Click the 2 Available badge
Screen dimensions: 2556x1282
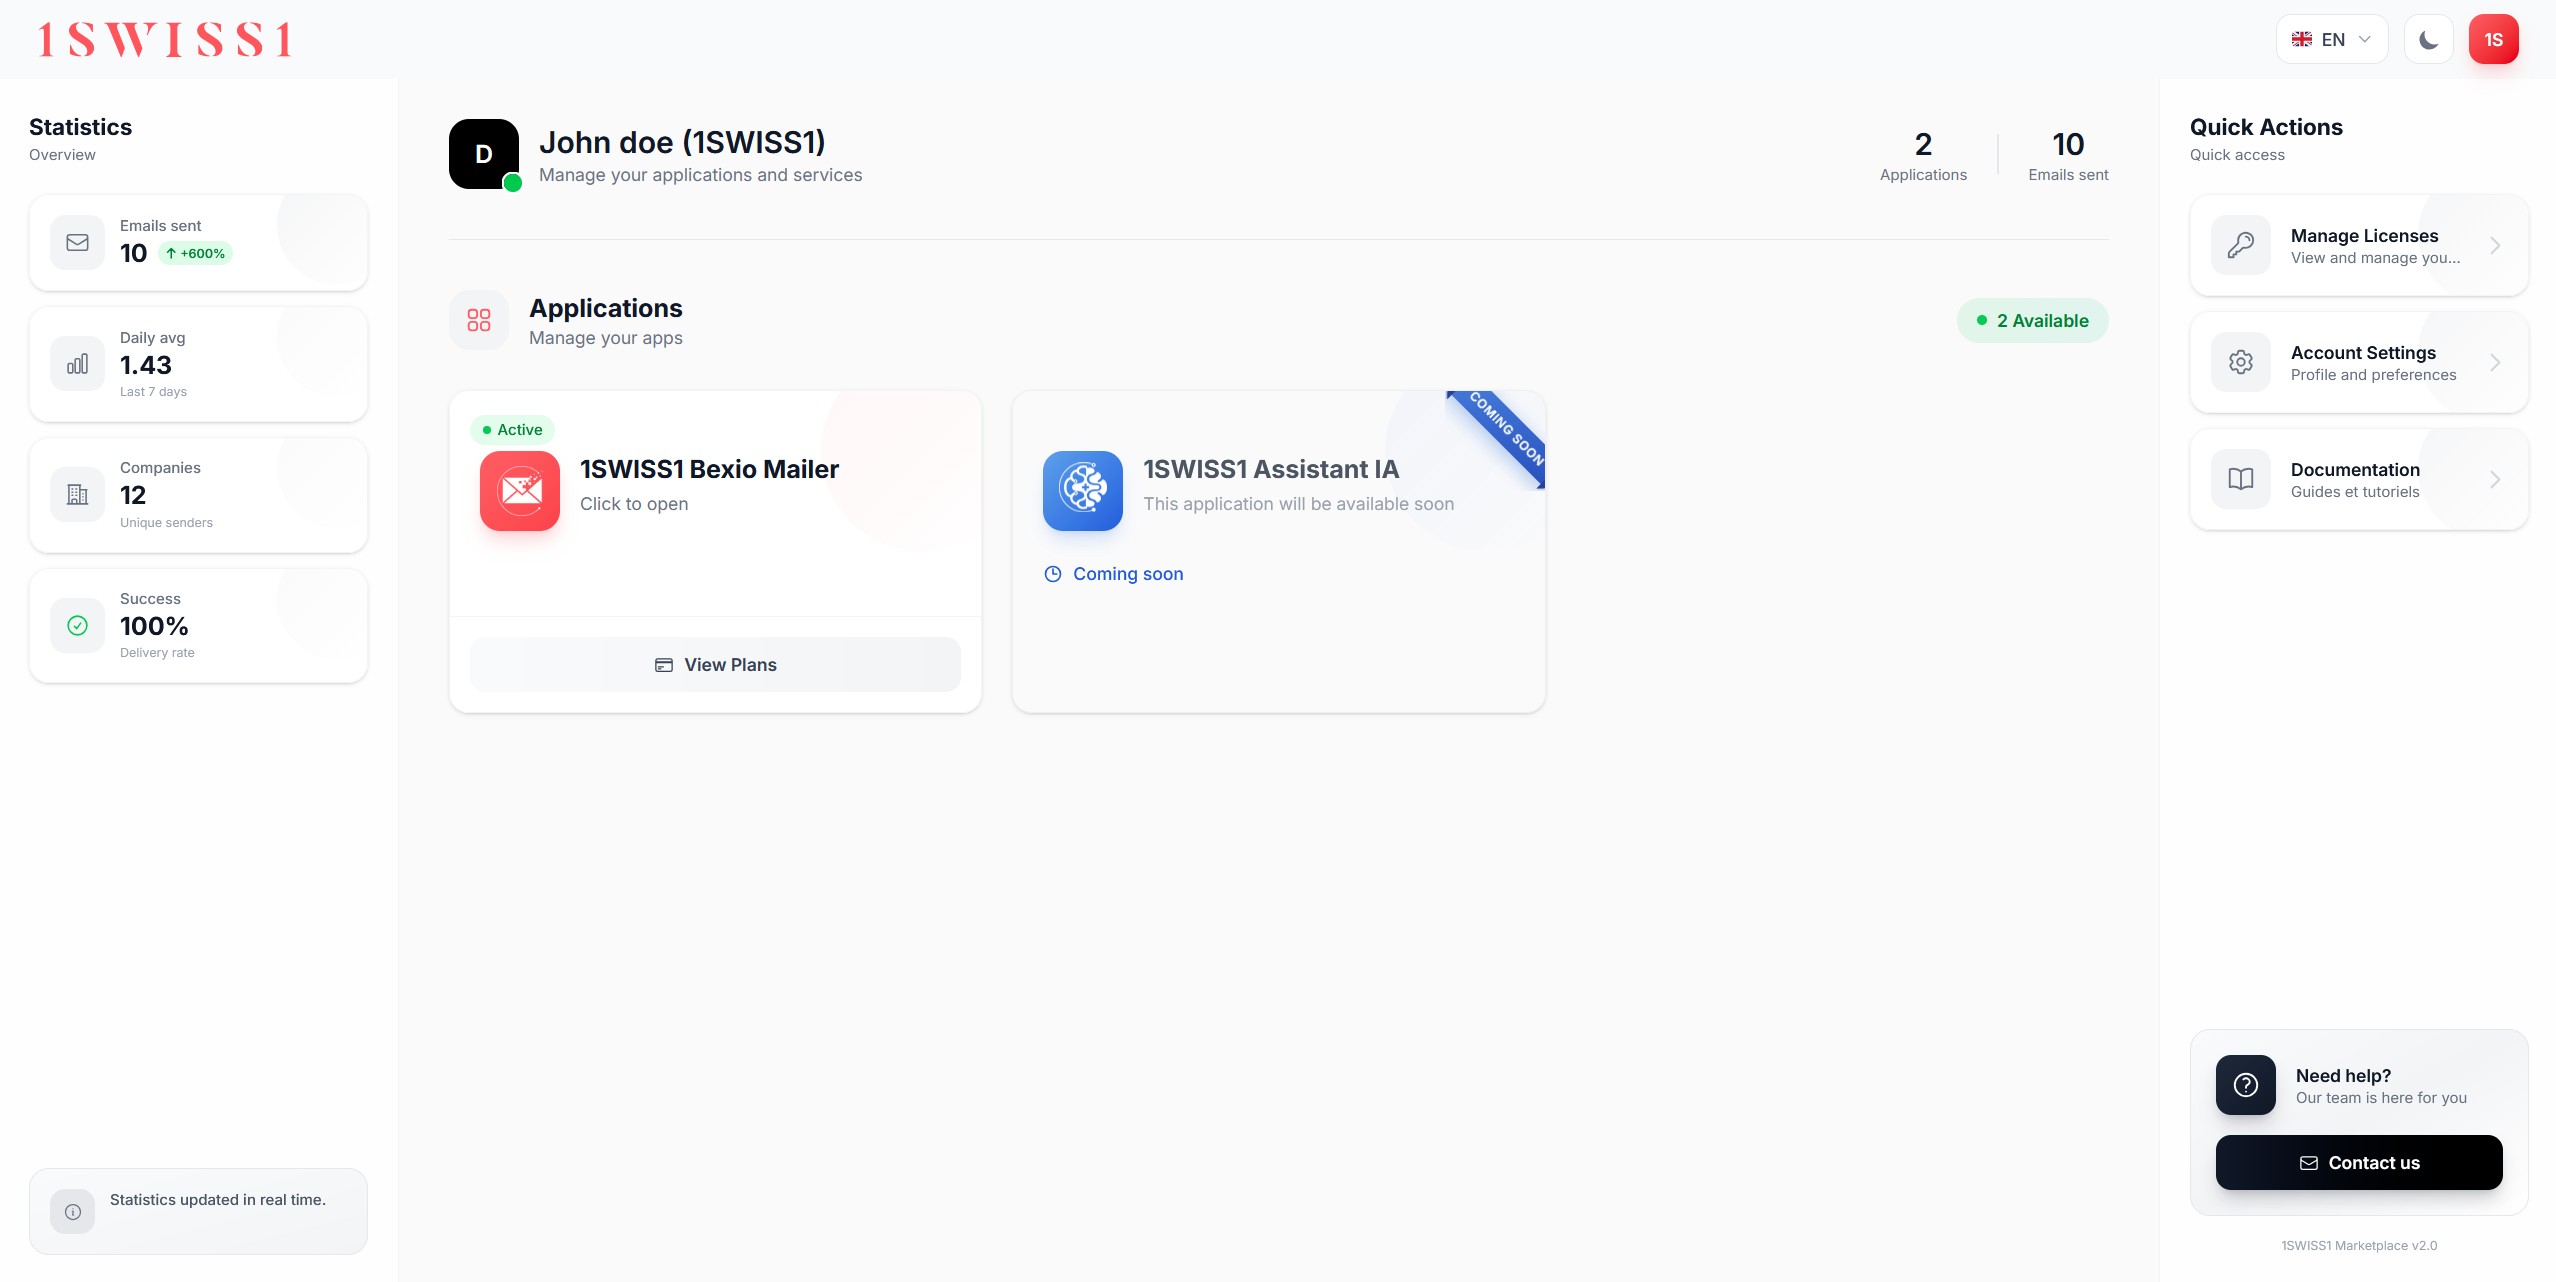[2033, 321]
